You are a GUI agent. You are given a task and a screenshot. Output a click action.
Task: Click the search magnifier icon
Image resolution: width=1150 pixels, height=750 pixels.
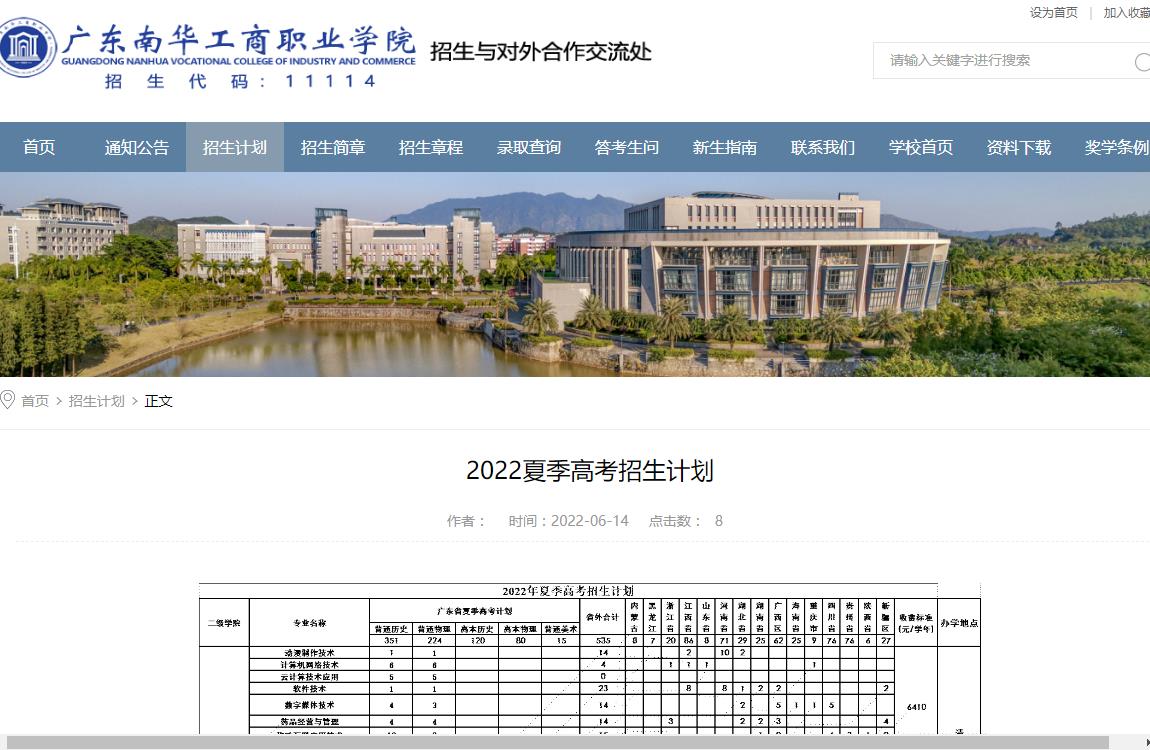(1141, 62)
